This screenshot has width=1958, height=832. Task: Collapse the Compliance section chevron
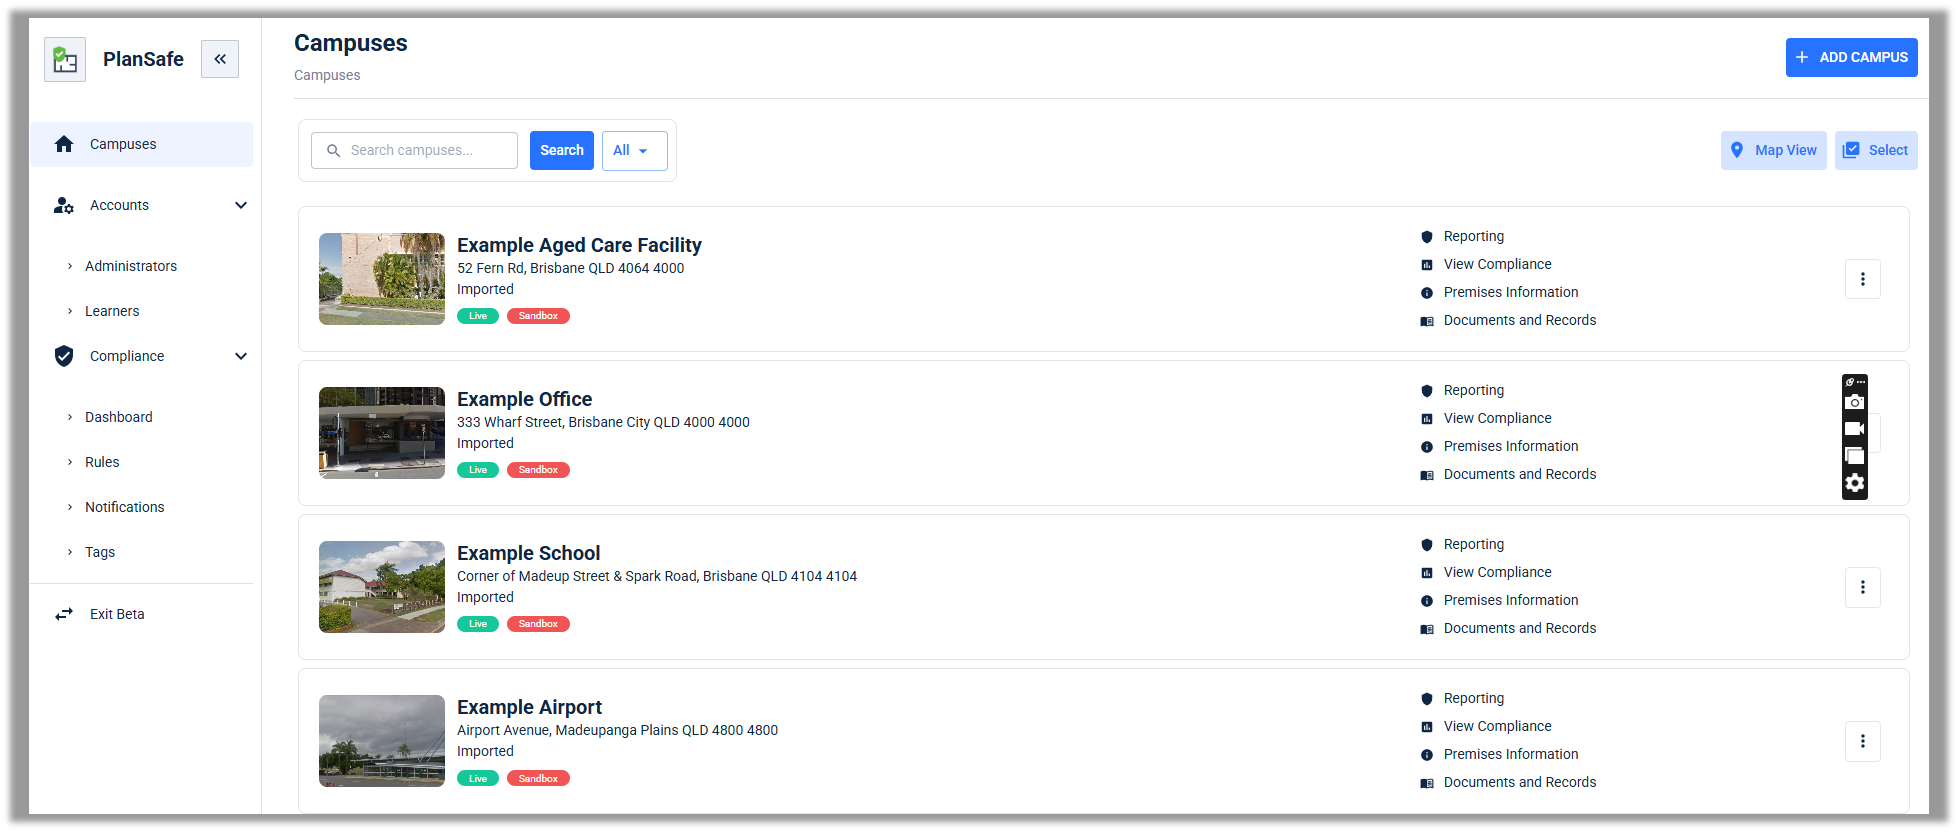tap(241, 356)
